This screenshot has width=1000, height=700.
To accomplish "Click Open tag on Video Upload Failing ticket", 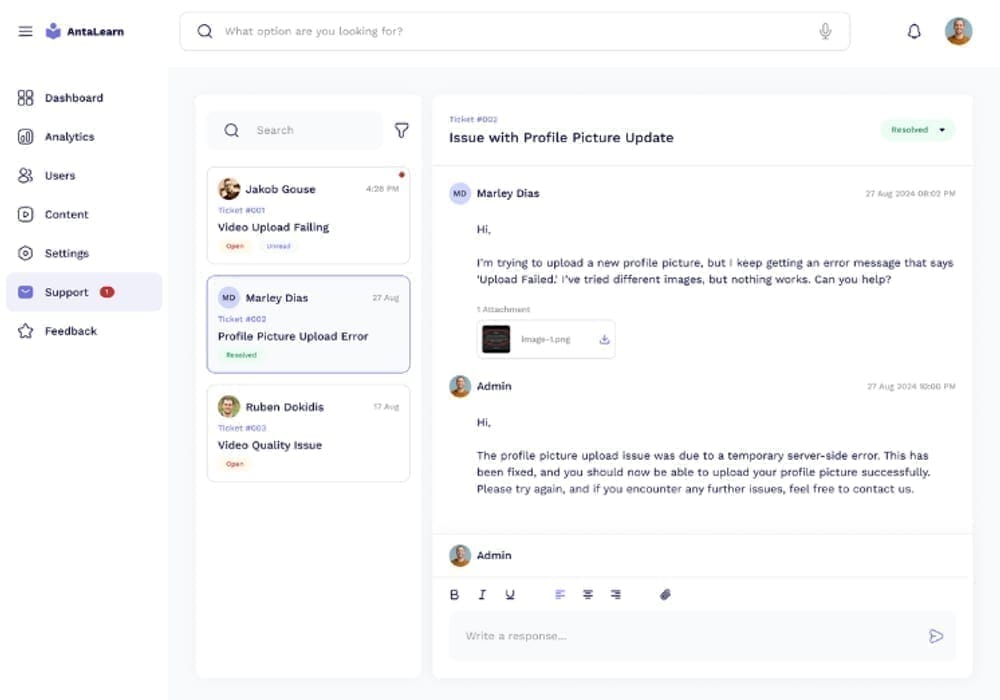I will pyautogui.click(x=235, y=246).
